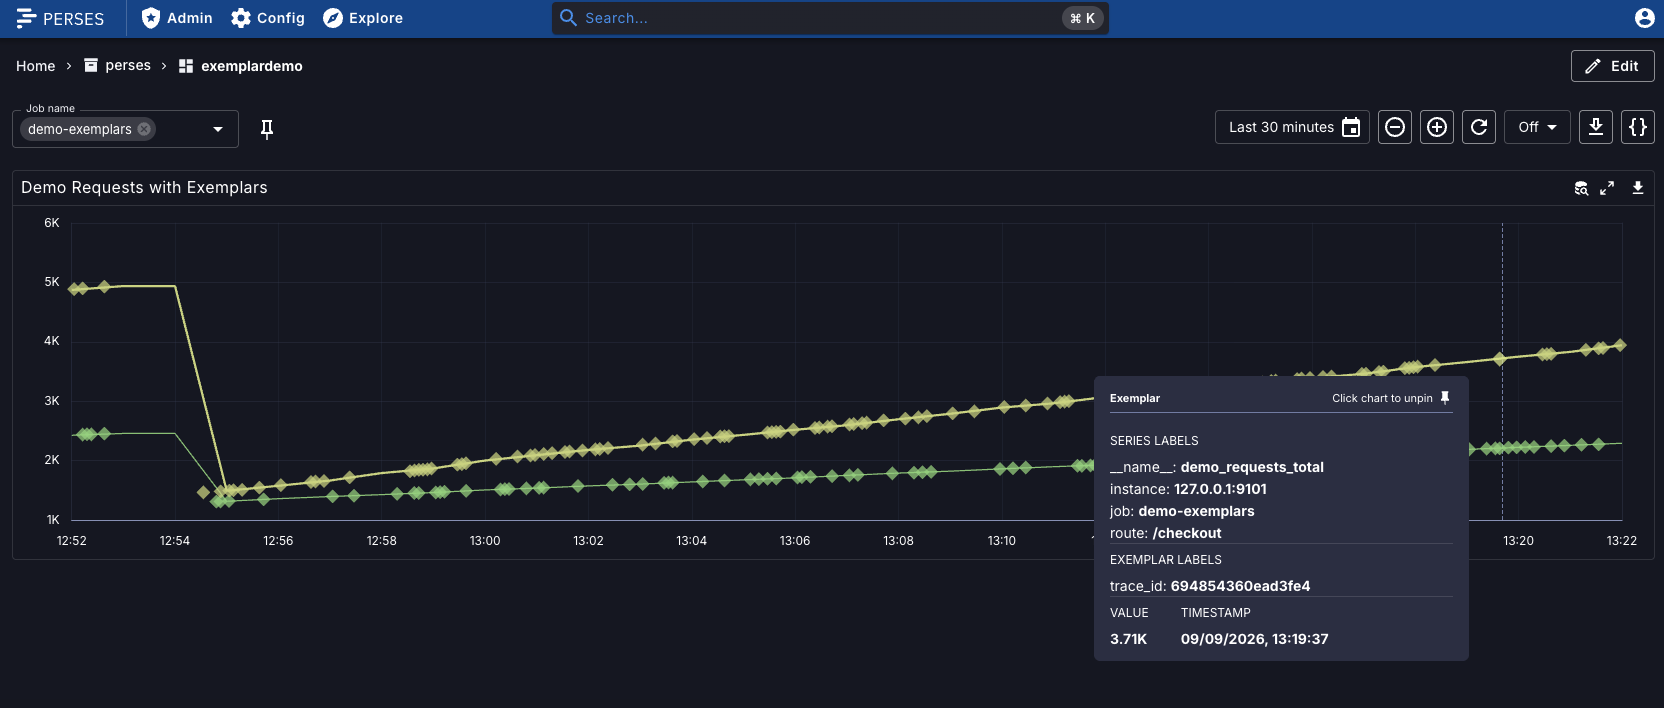
Task: Click the timestamp 09/09/2026, 13:19:37
Action: click(1254, 639)
